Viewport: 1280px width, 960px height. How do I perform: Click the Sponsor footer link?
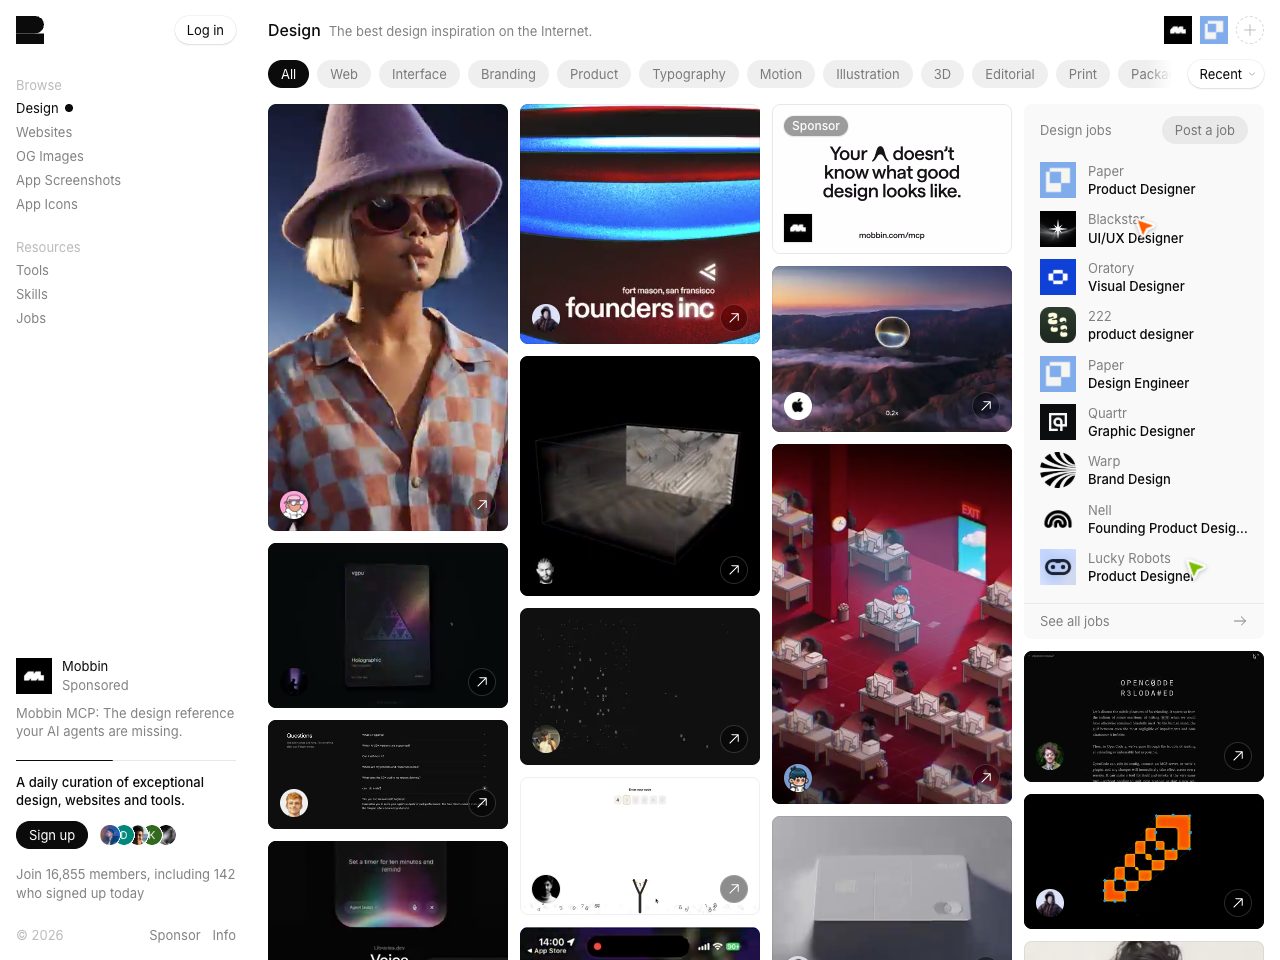[175, 935]
